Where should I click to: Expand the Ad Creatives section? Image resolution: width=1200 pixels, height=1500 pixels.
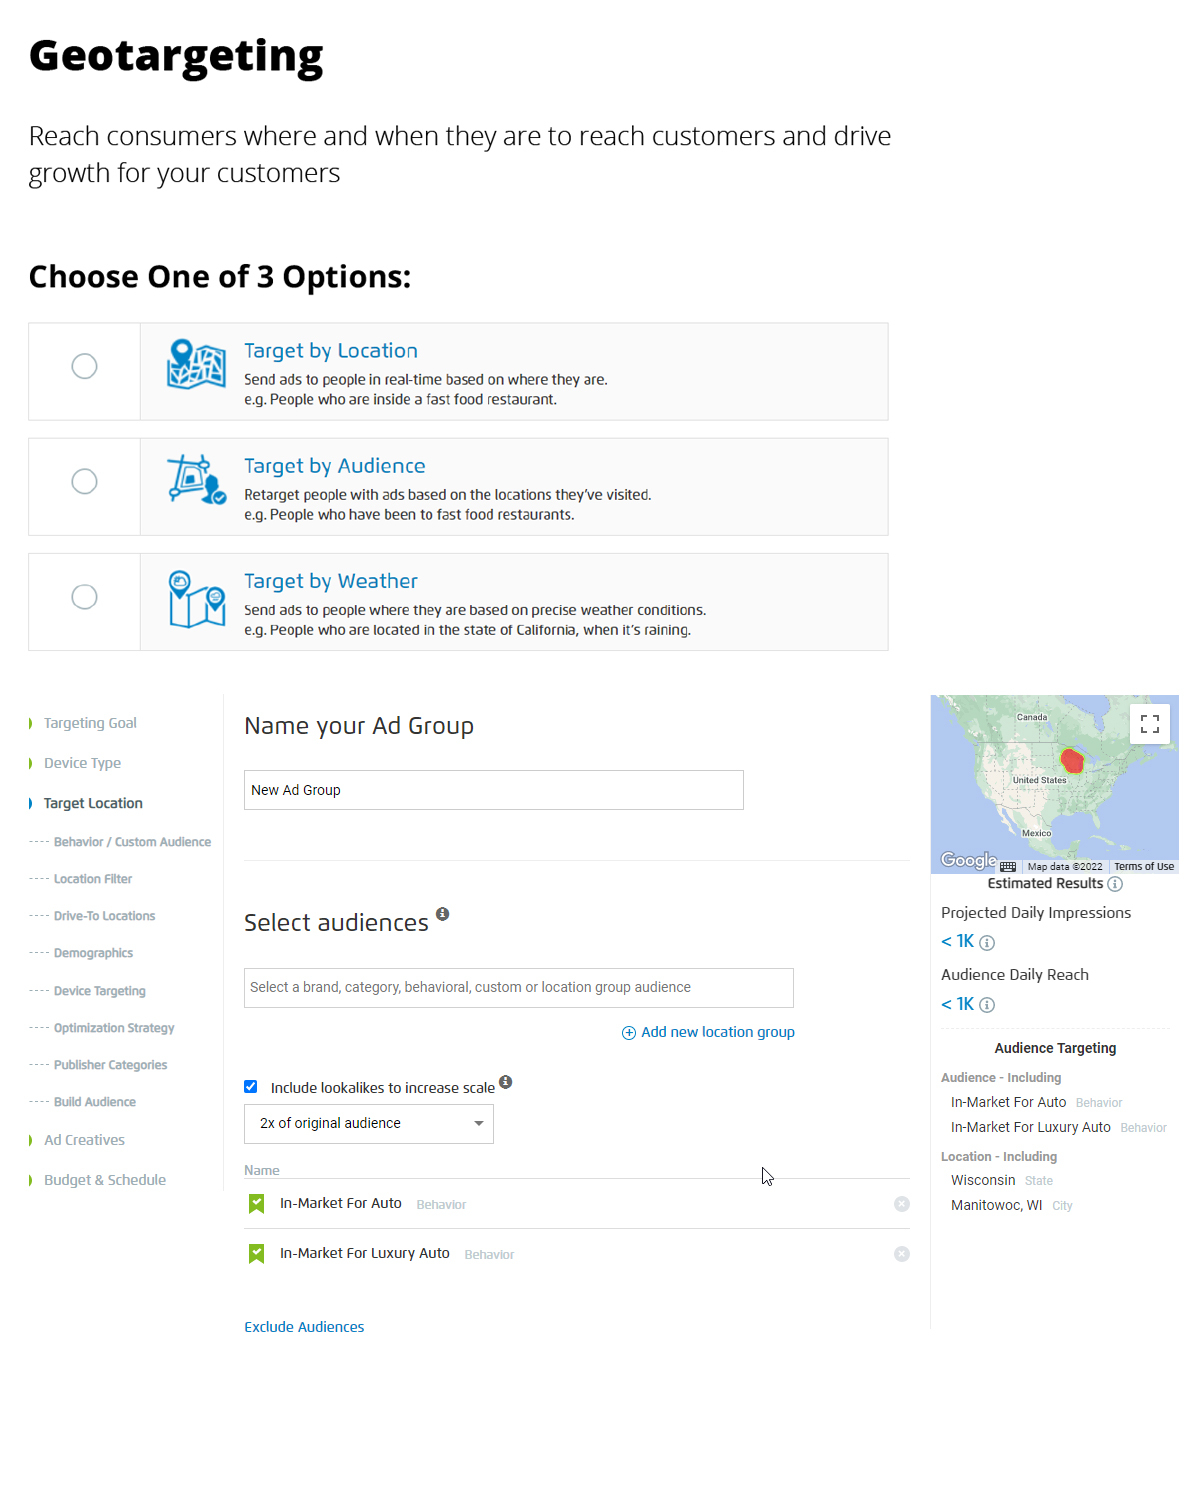[x=84, y=1140]
